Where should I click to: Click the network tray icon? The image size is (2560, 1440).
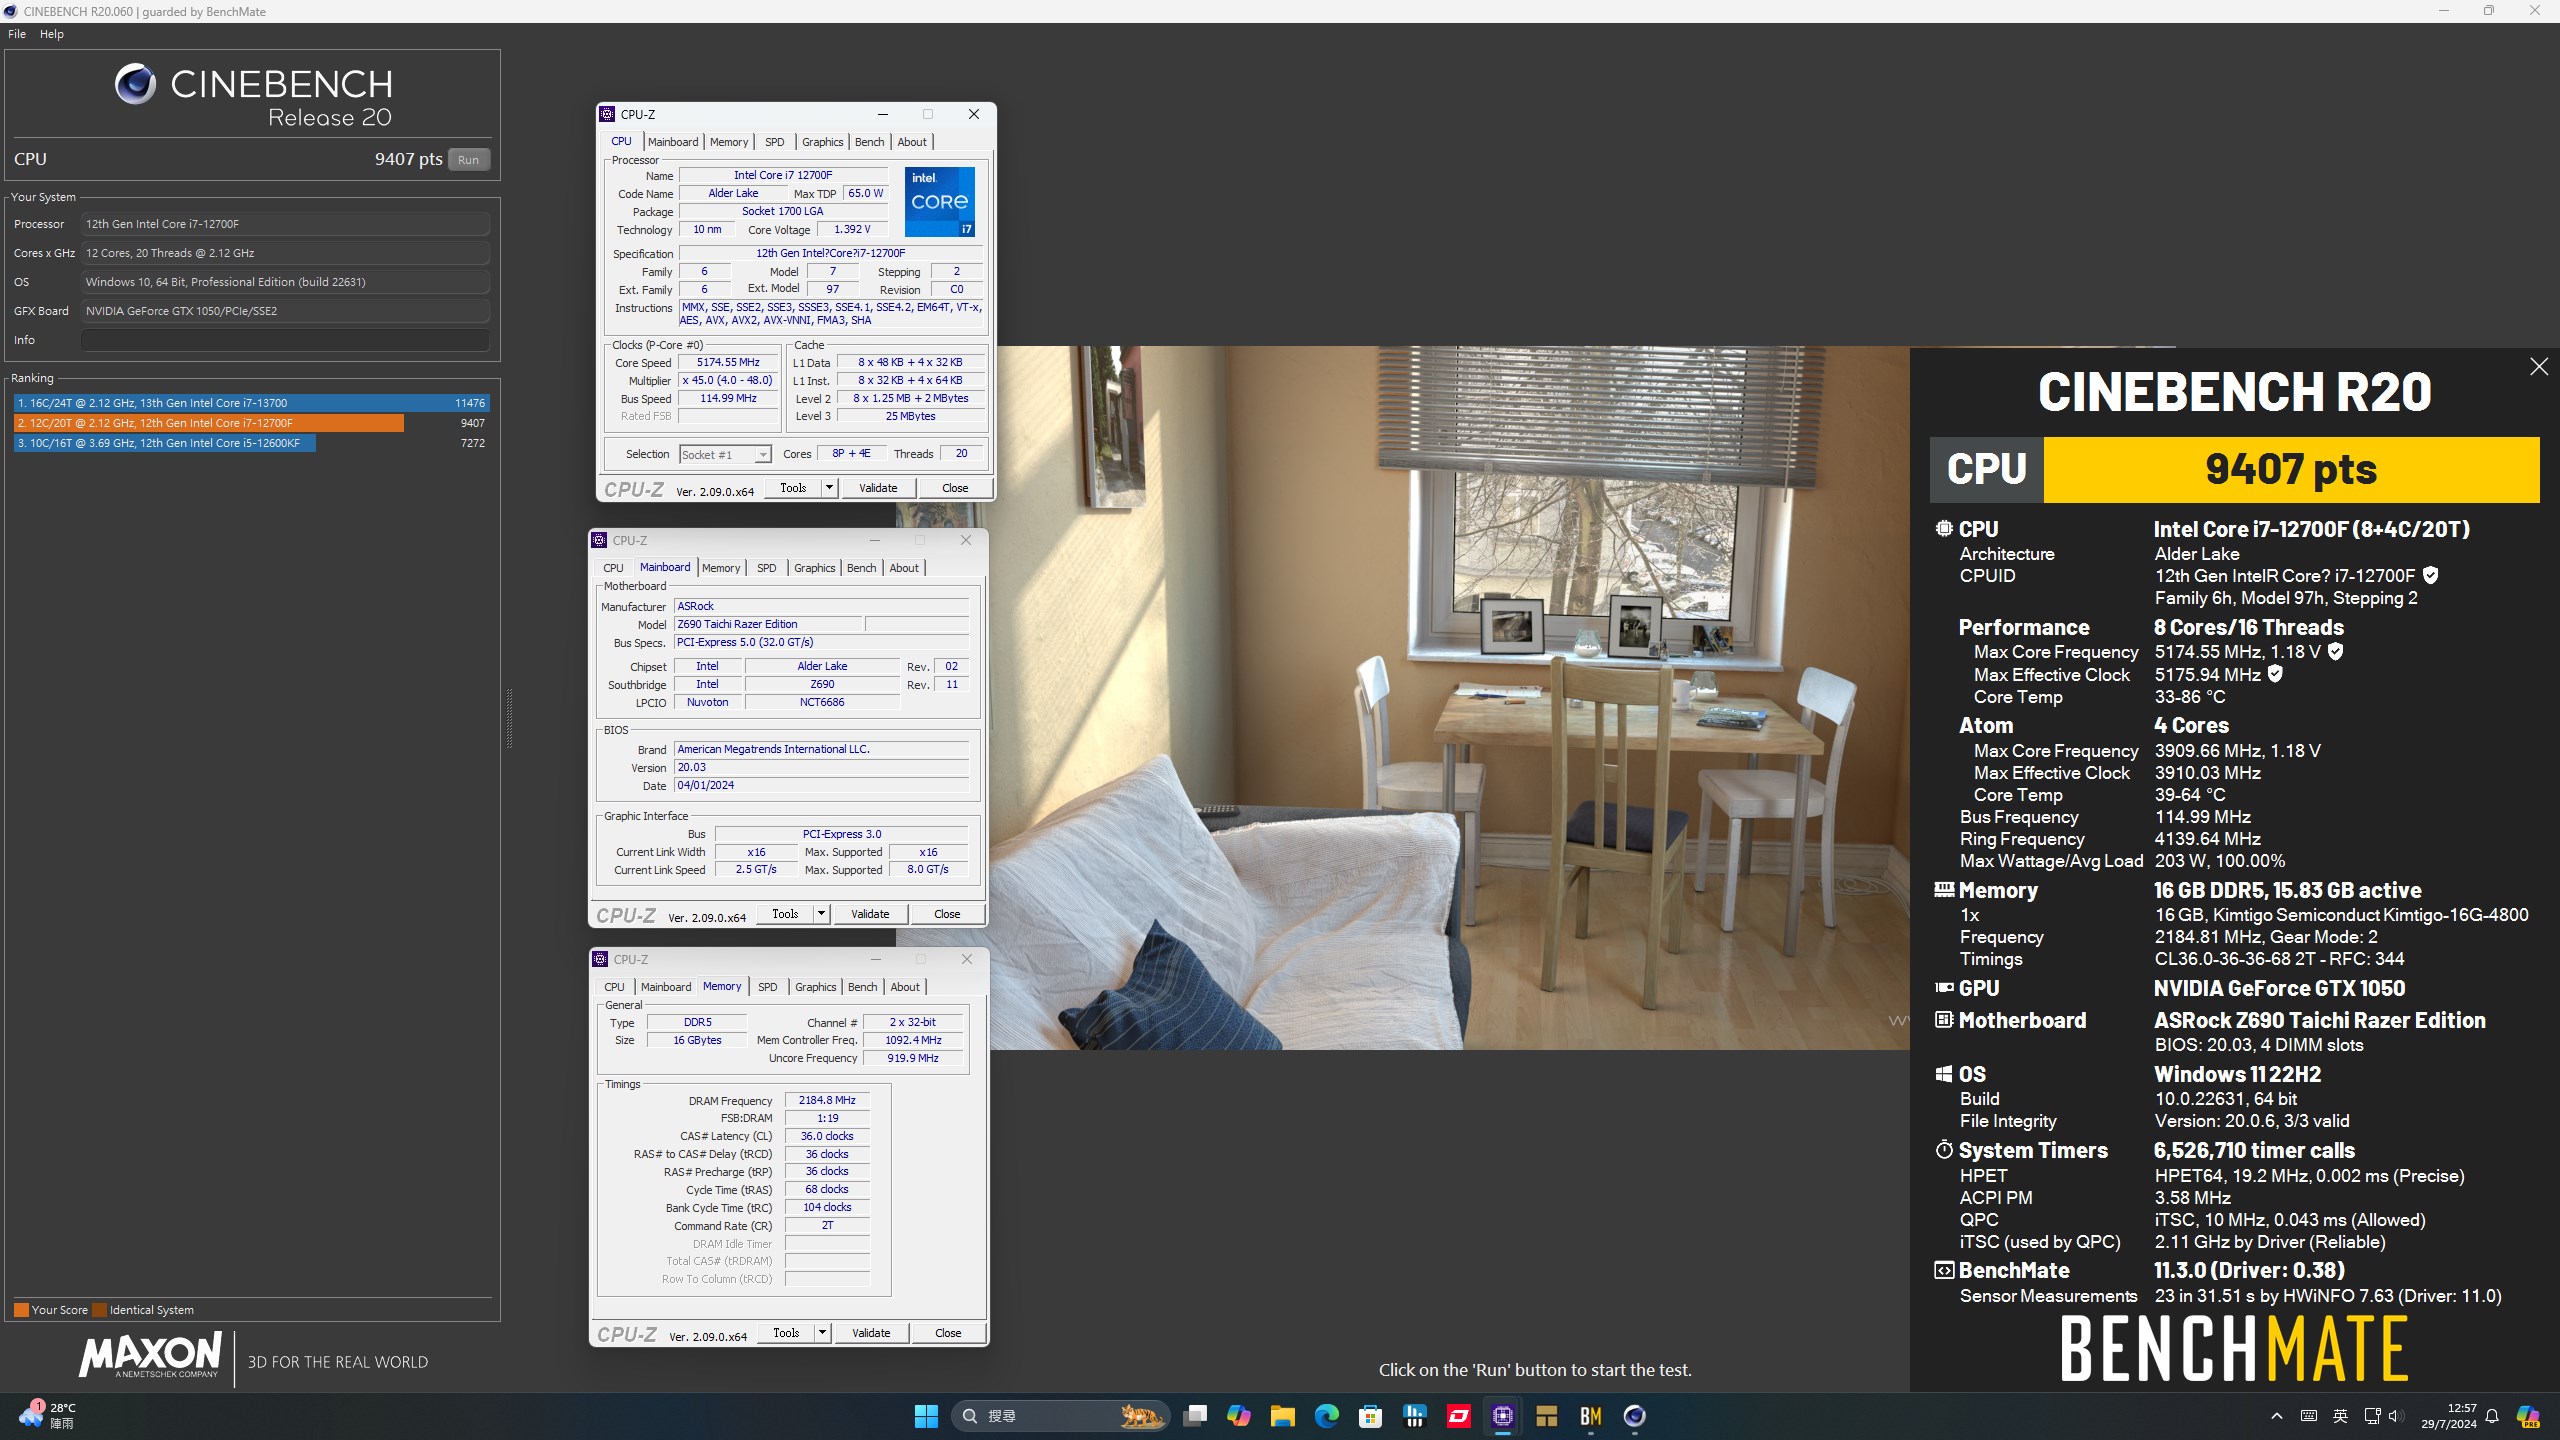tap(2372, 1416)
